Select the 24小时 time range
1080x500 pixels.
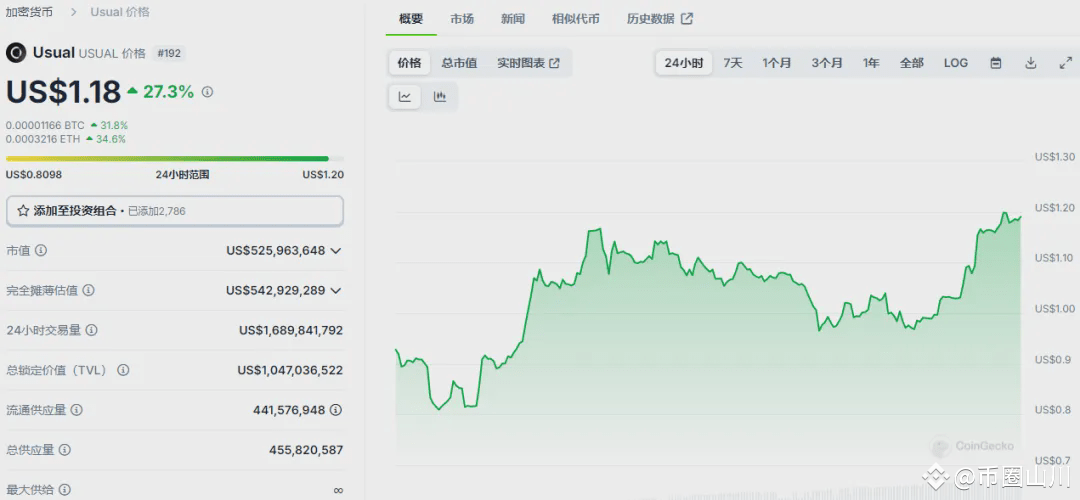[684, 63]
